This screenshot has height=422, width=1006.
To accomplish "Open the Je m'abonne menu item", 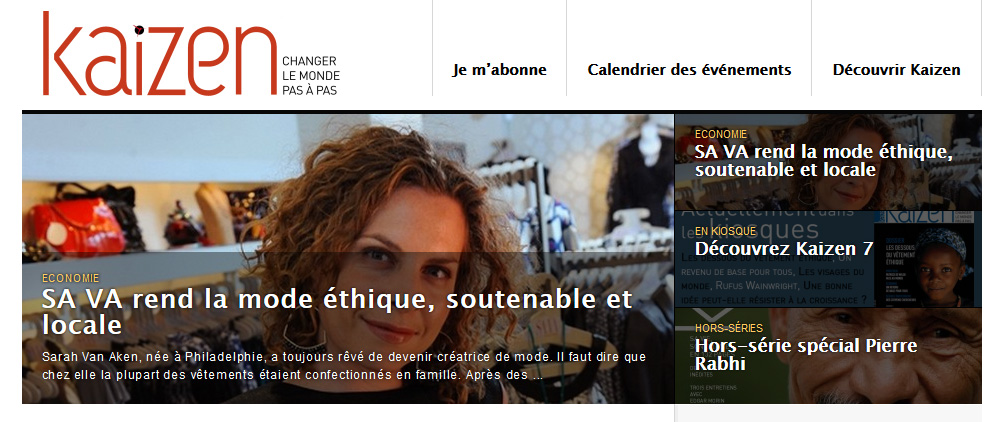I will pos(499,70).
